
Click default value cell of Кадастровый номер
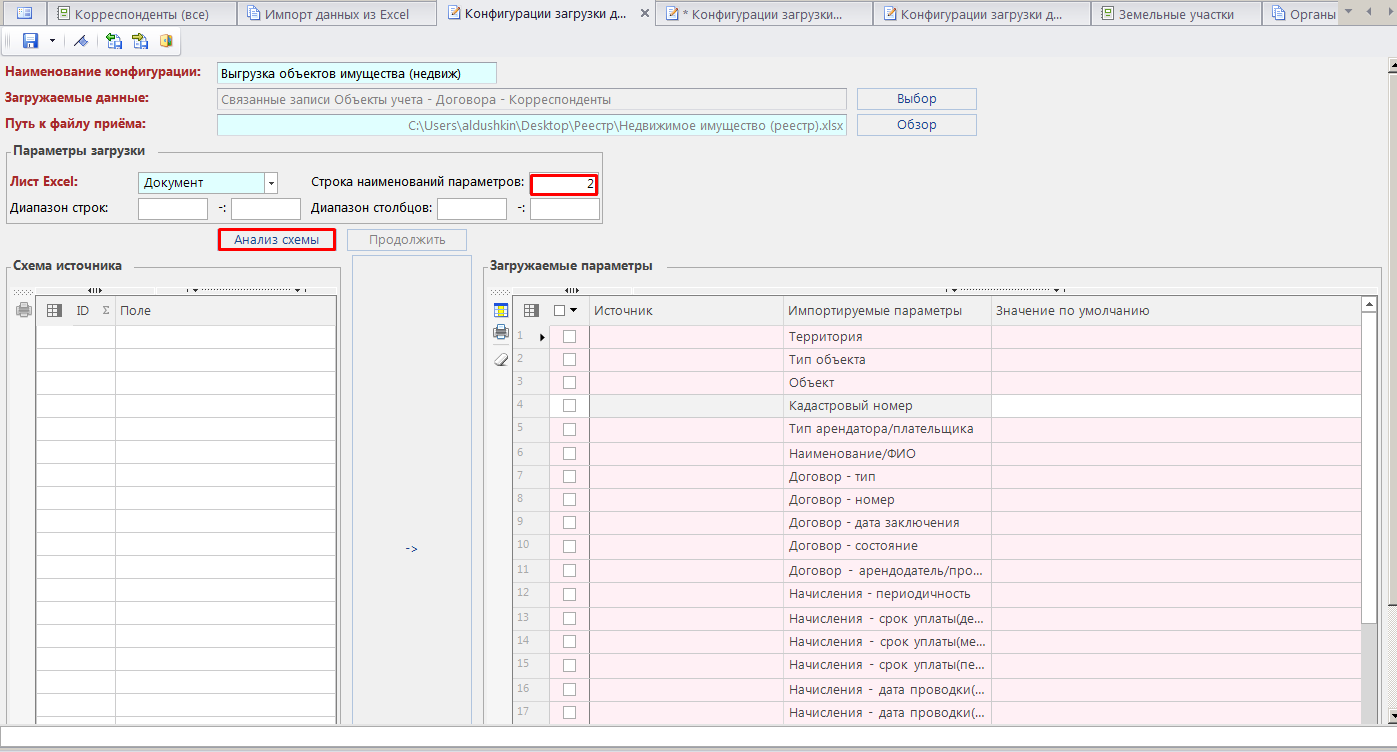(1176, 406)
